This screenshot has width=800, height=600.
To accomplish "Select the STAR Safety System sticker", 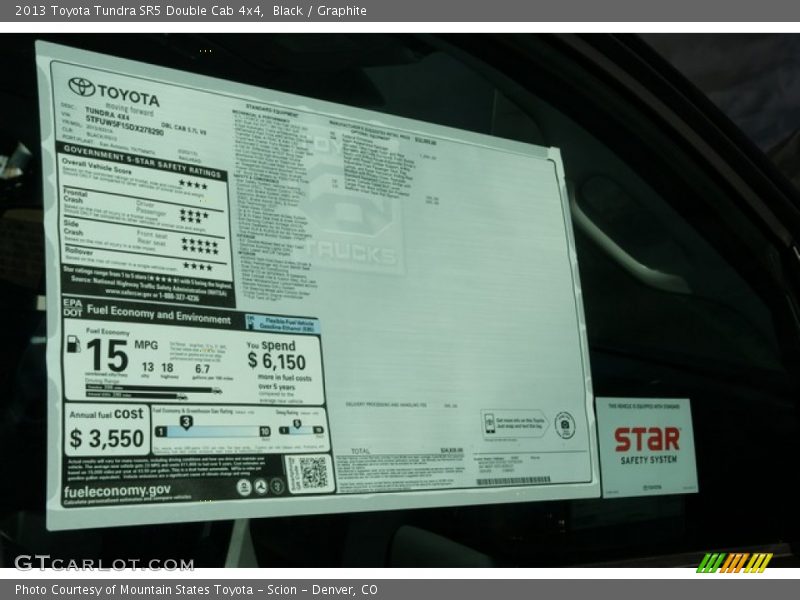I will pos(646,446).
